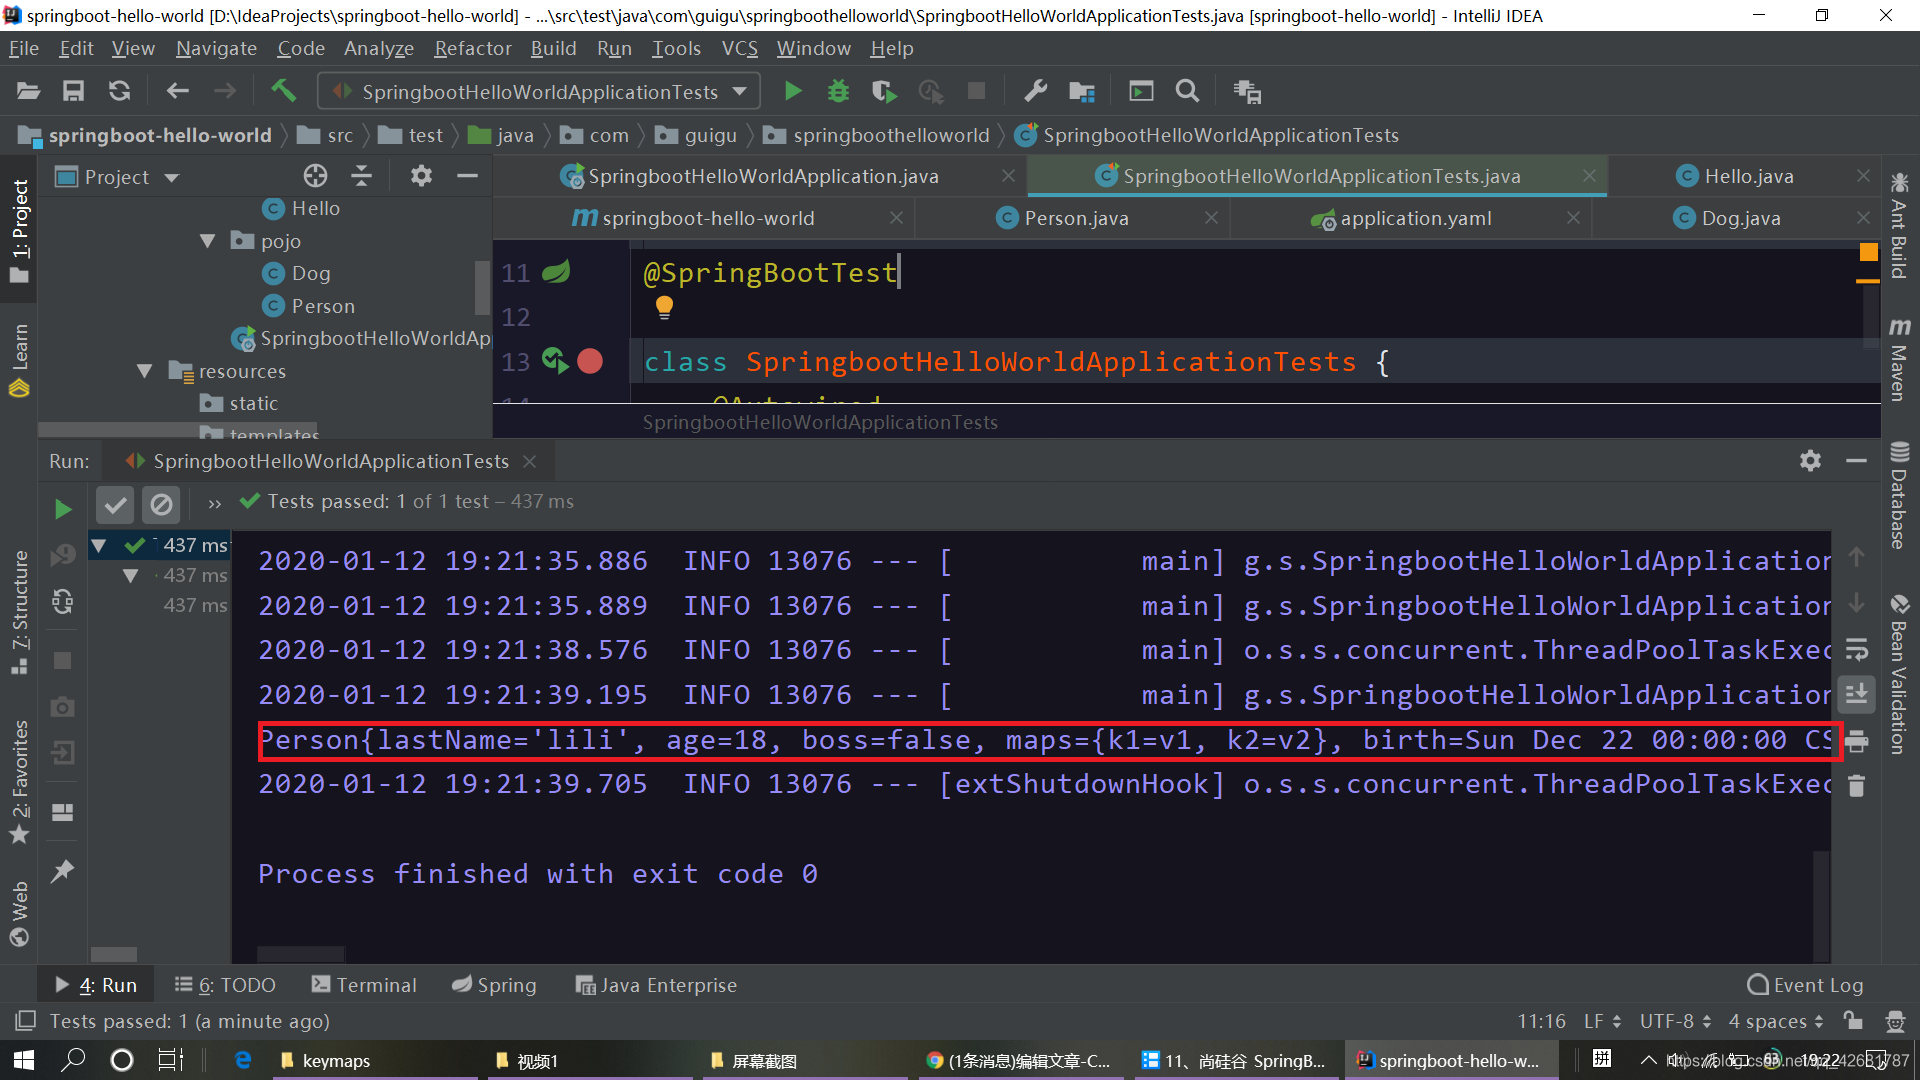Click the intention lightbulb icon in editor
Screen dimensions: 1920x1080
(664, 307)
